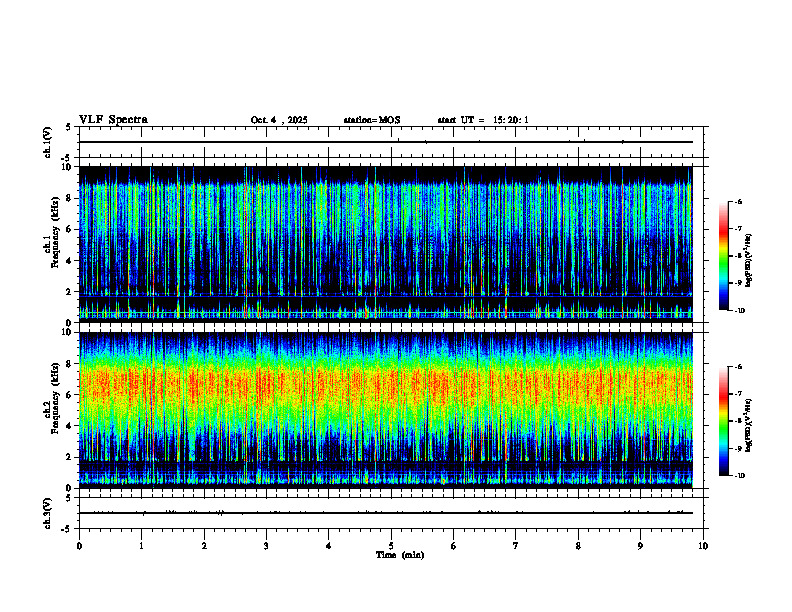Click the 8 kHz tick label of ch.1
The height and width of the screenshot is (612, 792).
click(69, 198)
